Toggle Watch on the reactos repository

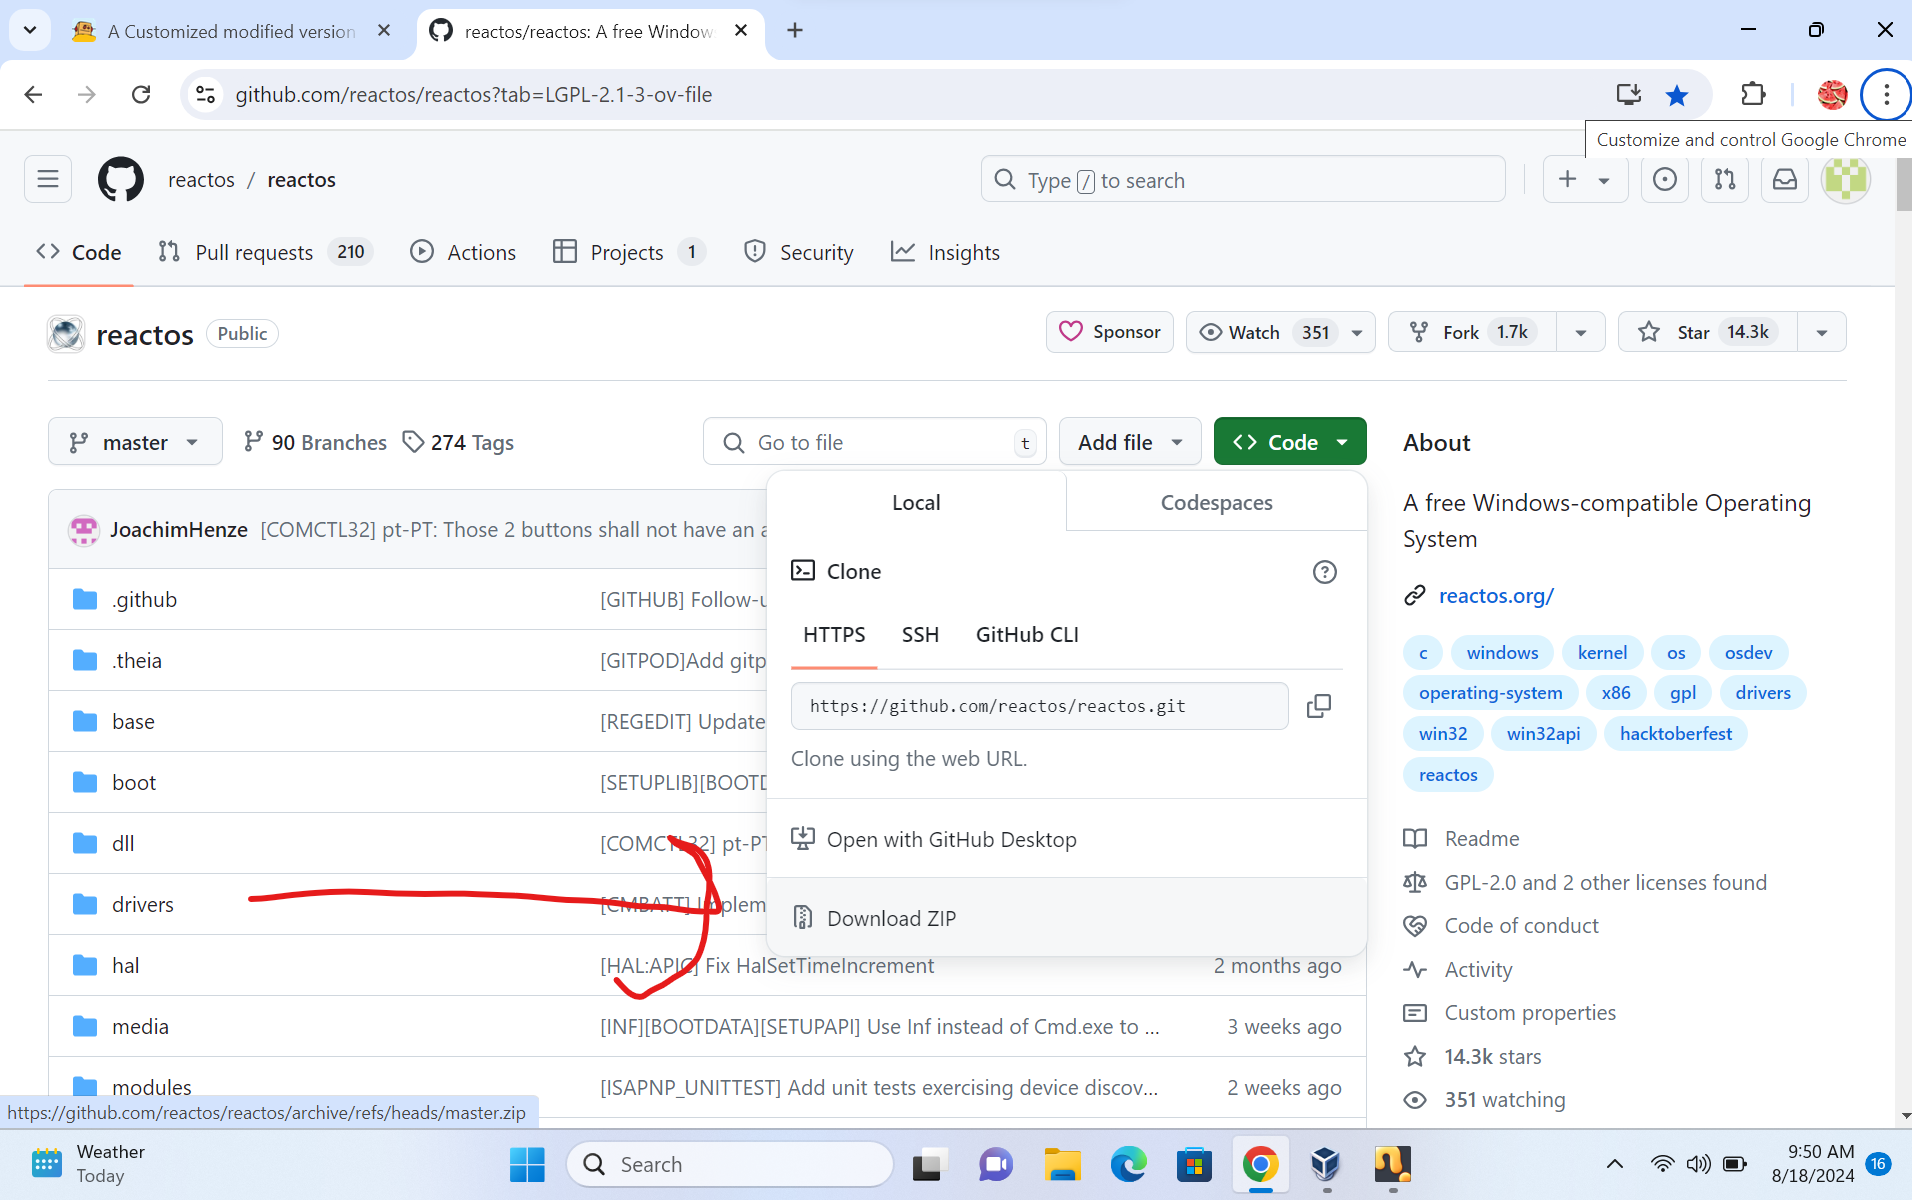tap(1280, 332)
